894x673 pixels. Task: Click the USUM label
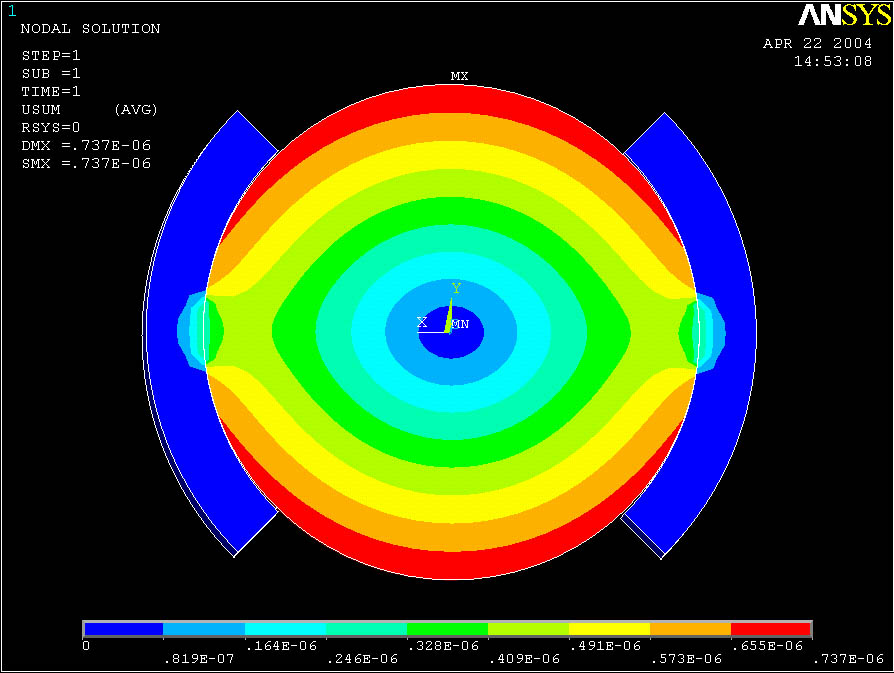(41, 110)
